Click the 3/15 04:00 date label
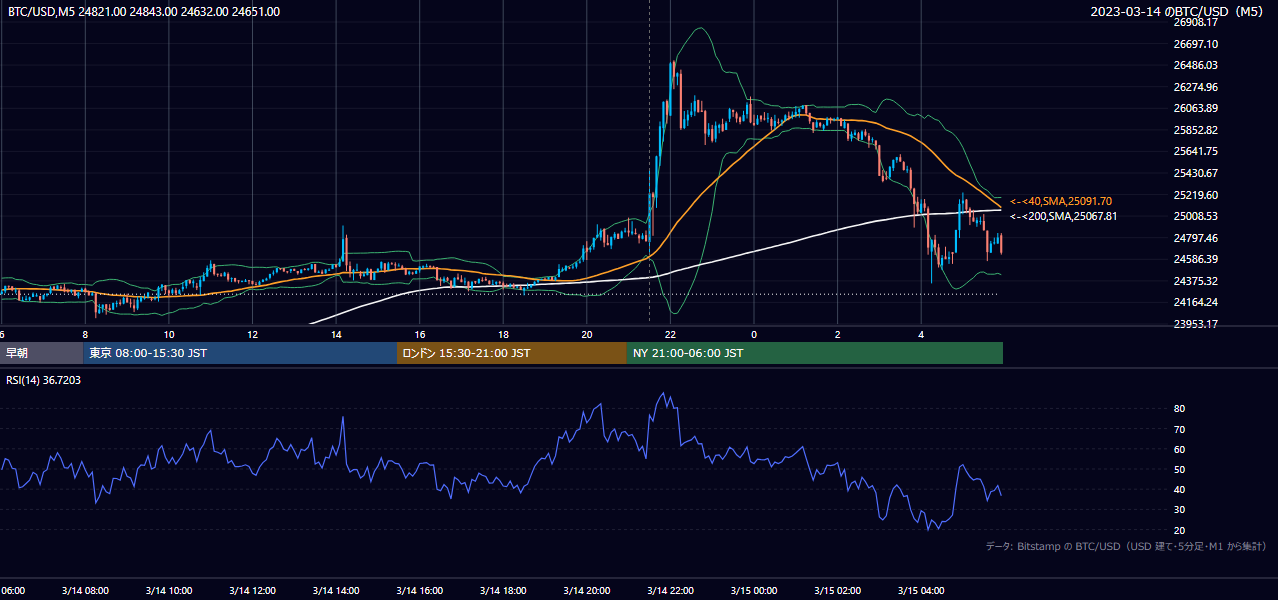 [921, 591]
